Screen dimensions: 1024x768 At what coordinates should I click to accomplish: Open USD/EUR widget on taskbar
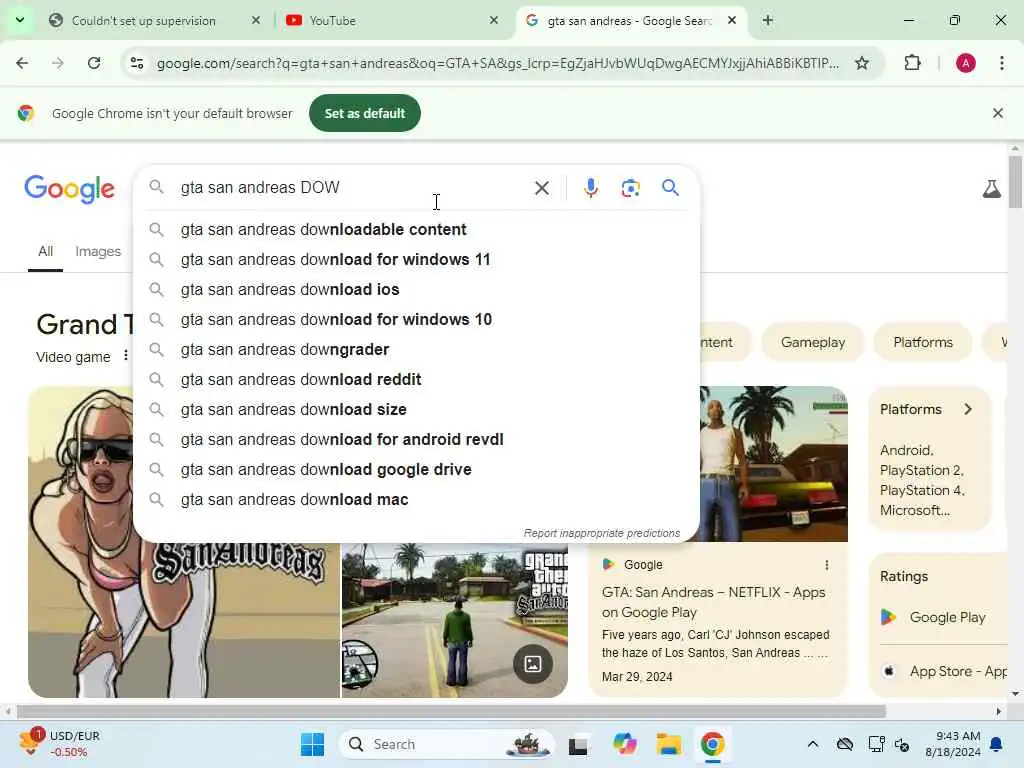[x=60, y=744]
